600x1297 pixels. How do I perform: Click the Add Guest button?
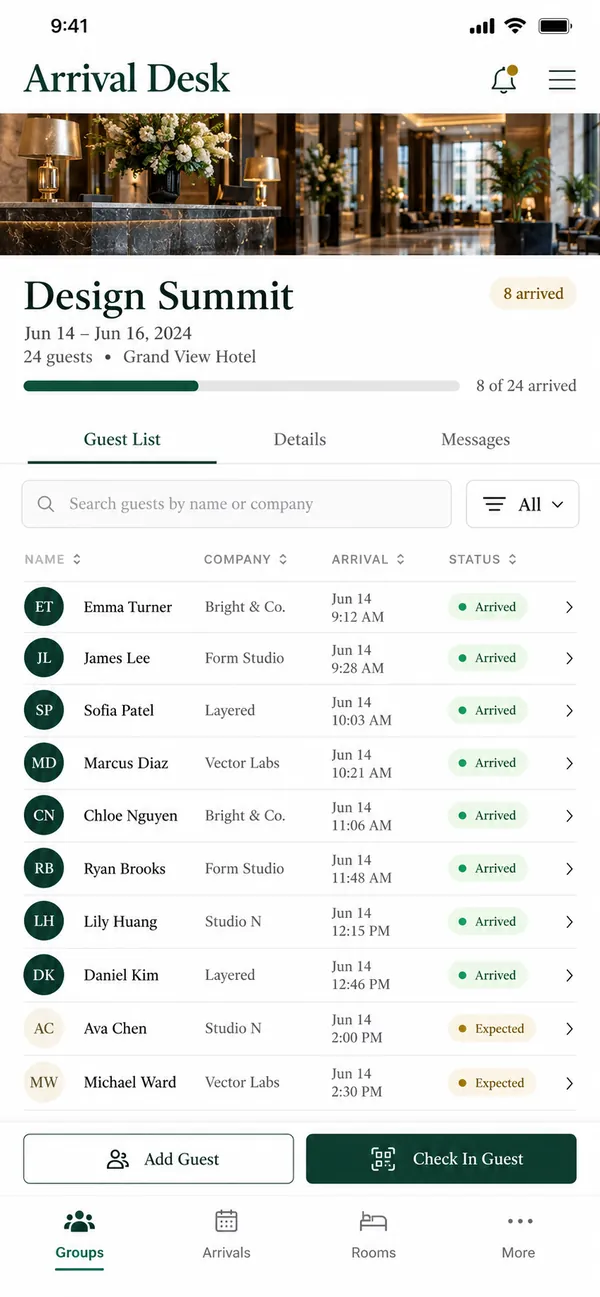(158, 1159)
